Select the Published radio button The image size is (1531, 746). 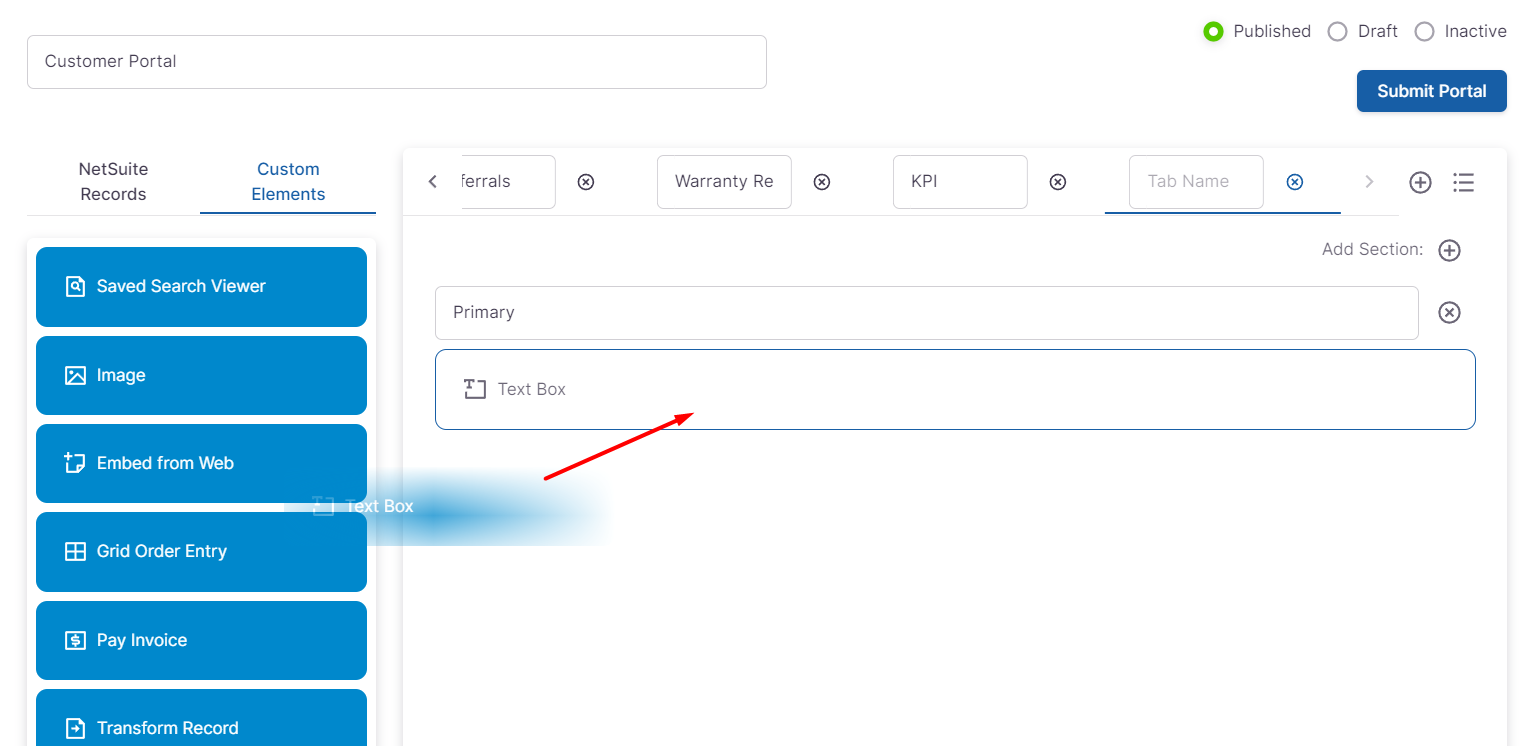click(1213, 32)
